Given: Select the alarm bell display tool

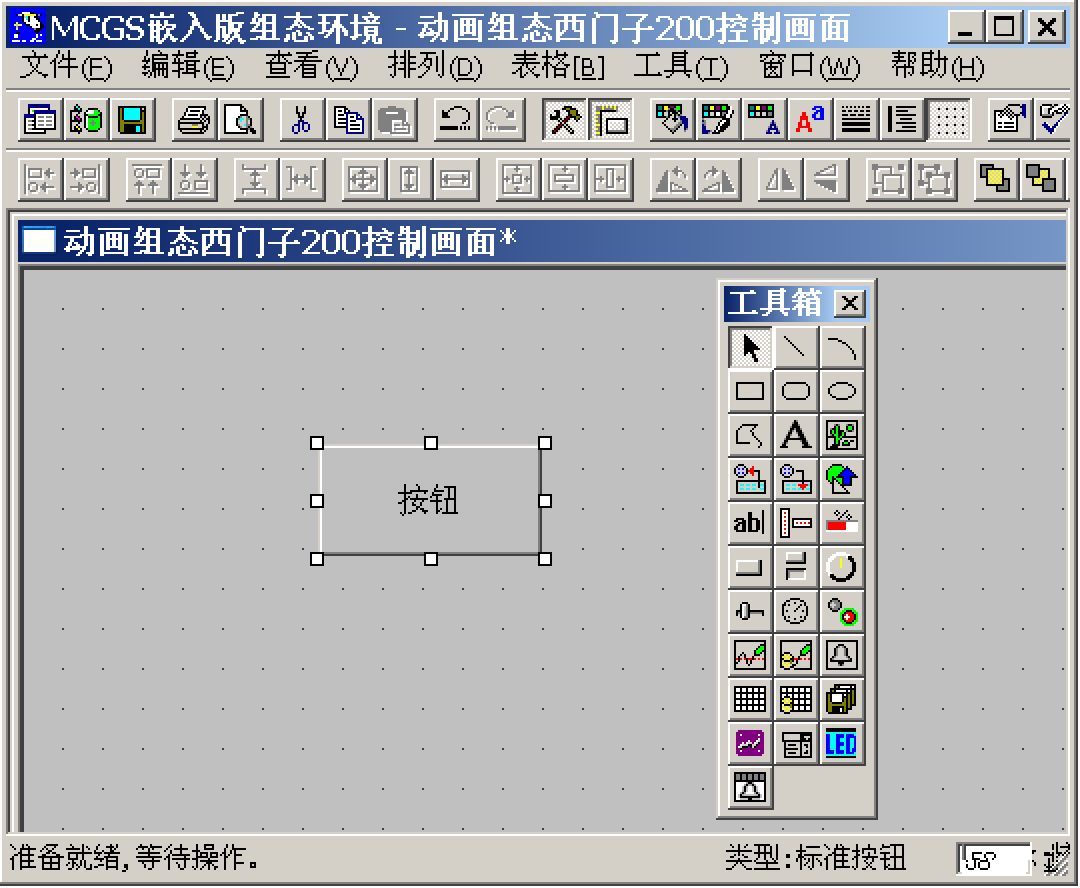Looking at the screenshot, I should (842, 655).
